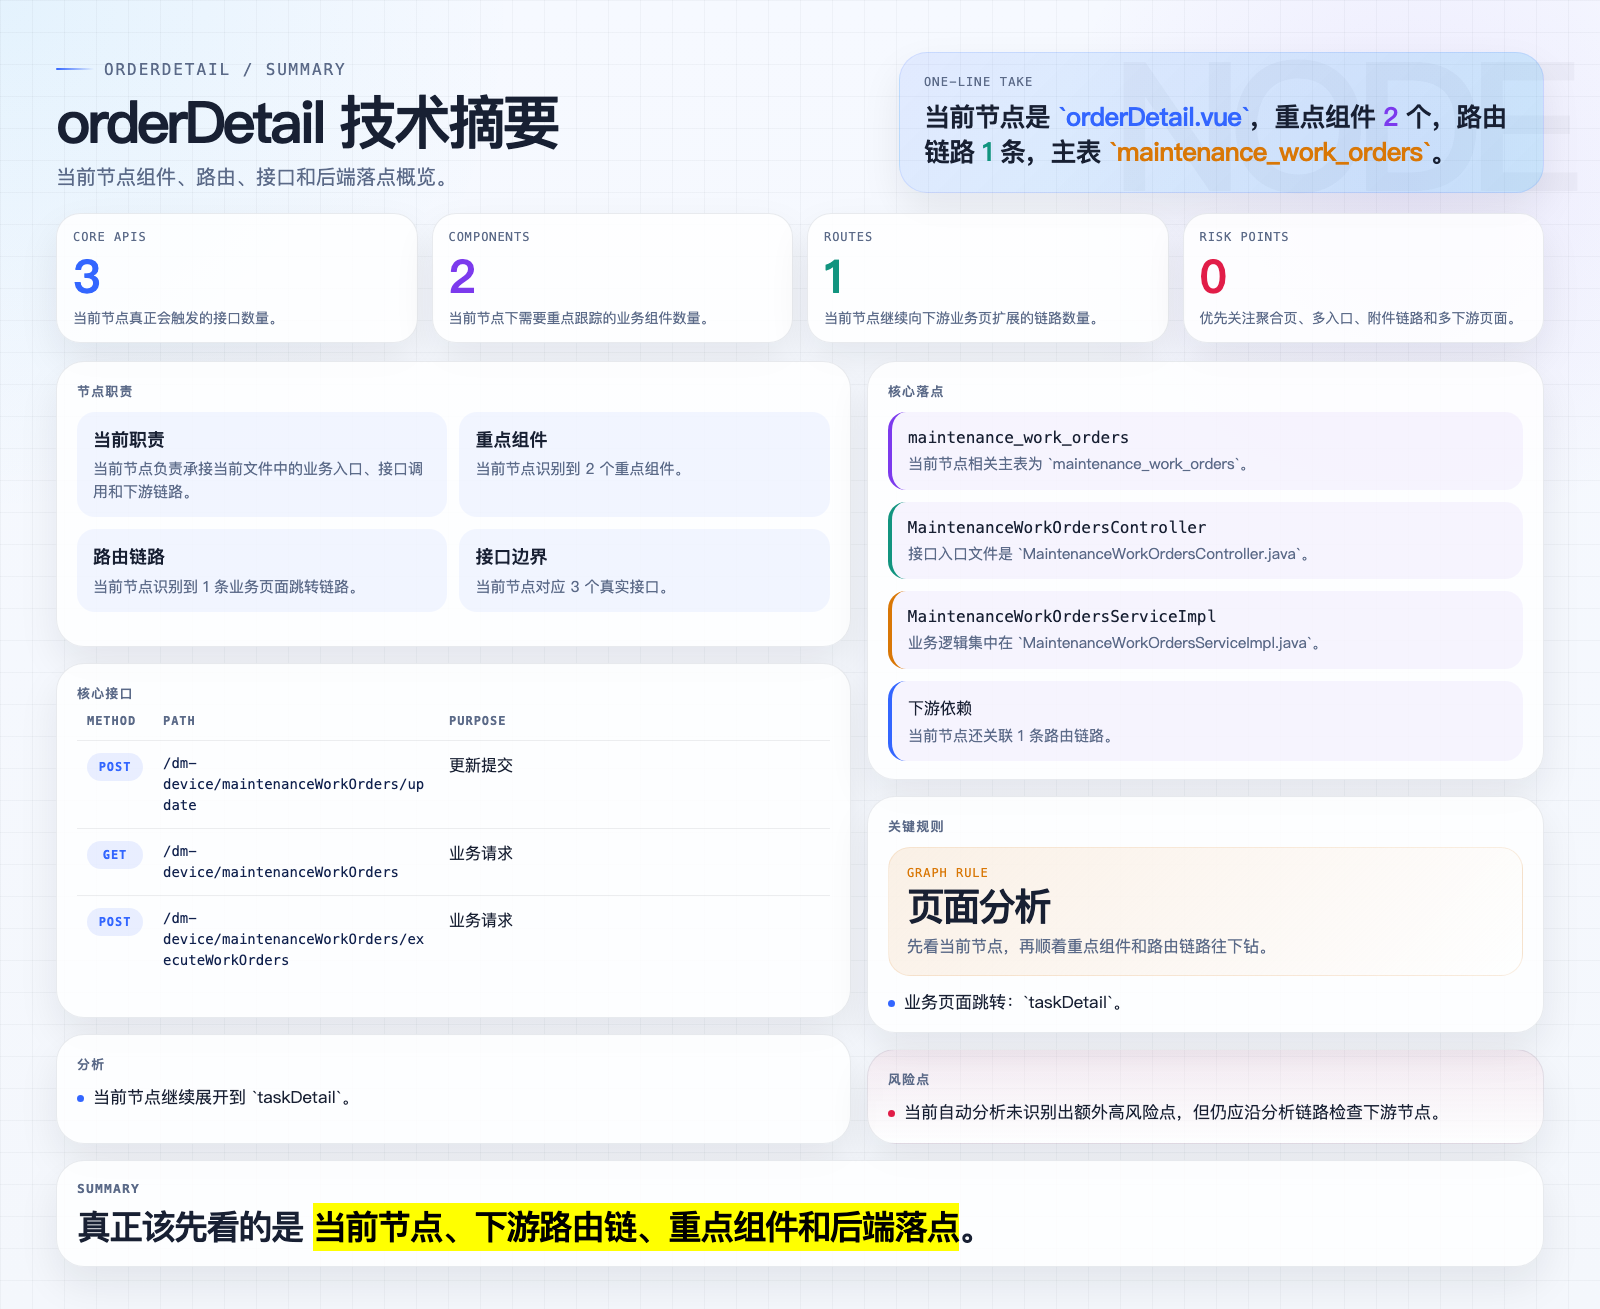This screenshot has width=1600, height=1309.
Task: Click the bullet 业务页面跳转: `taskDetail`
Action: click(x=1014, y=1002)
